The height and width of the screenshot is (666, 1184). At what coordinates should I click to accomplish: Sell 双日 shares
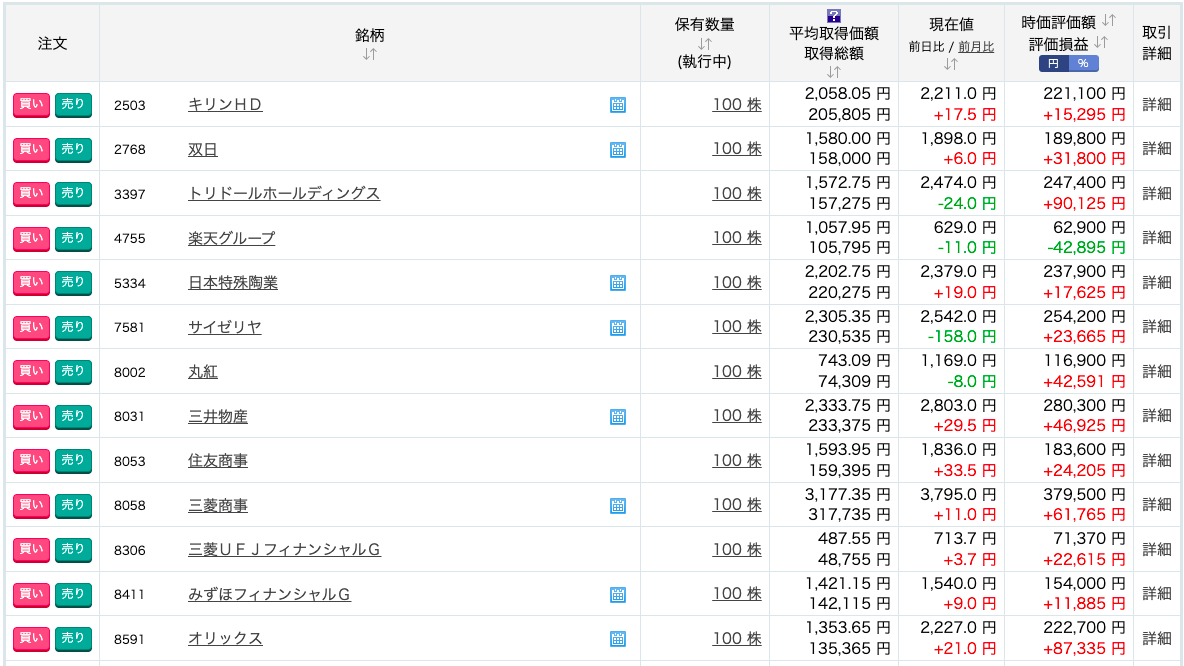click(x=72, y=150)
